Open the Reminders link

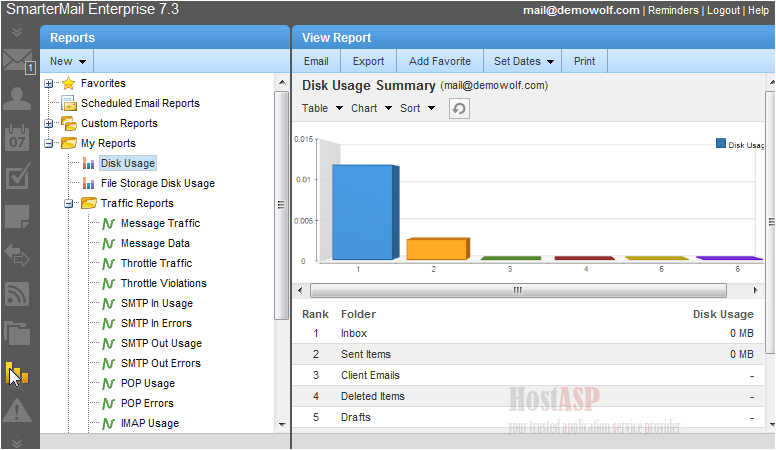[673, 10]
